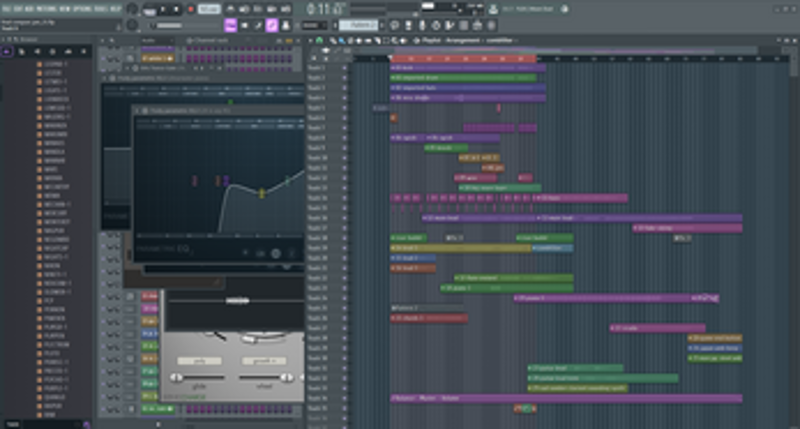Select the Playlist Delete tool
800x429 pixels.
pos(351,40)
